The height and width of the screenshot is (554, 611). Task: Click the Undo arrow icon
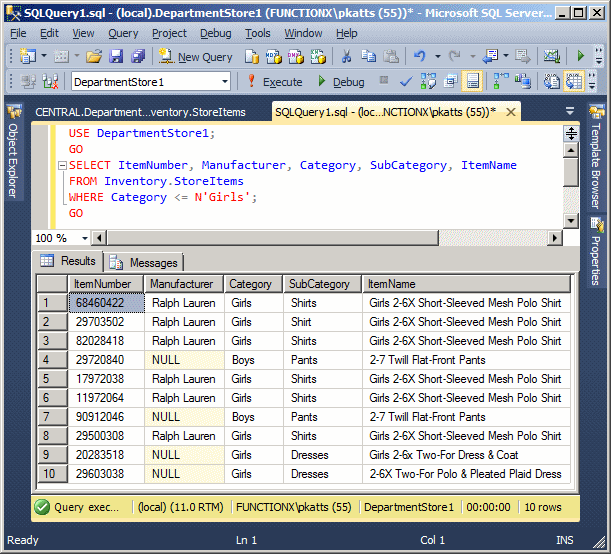[x=420, y=56]
